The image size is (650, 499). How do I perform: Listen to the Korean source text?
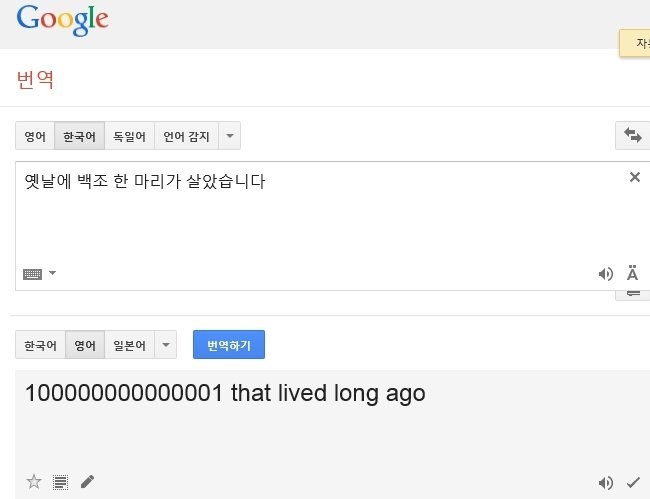tap(605, 273)
